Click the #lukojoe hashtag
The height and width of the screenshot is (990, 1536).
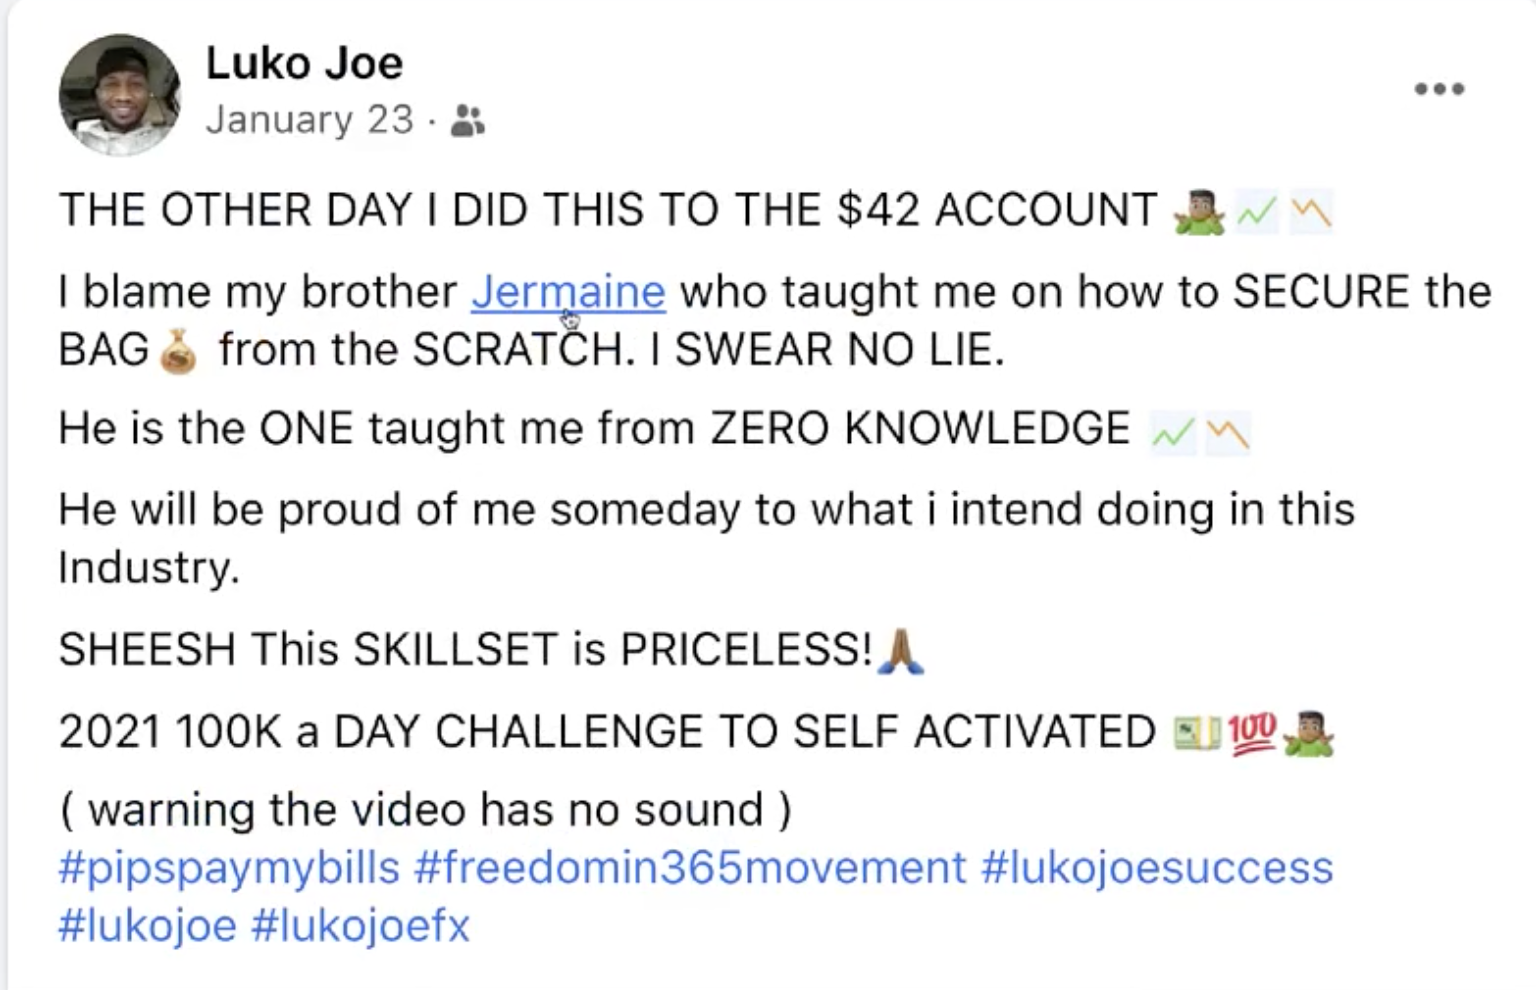click(147, 925)
